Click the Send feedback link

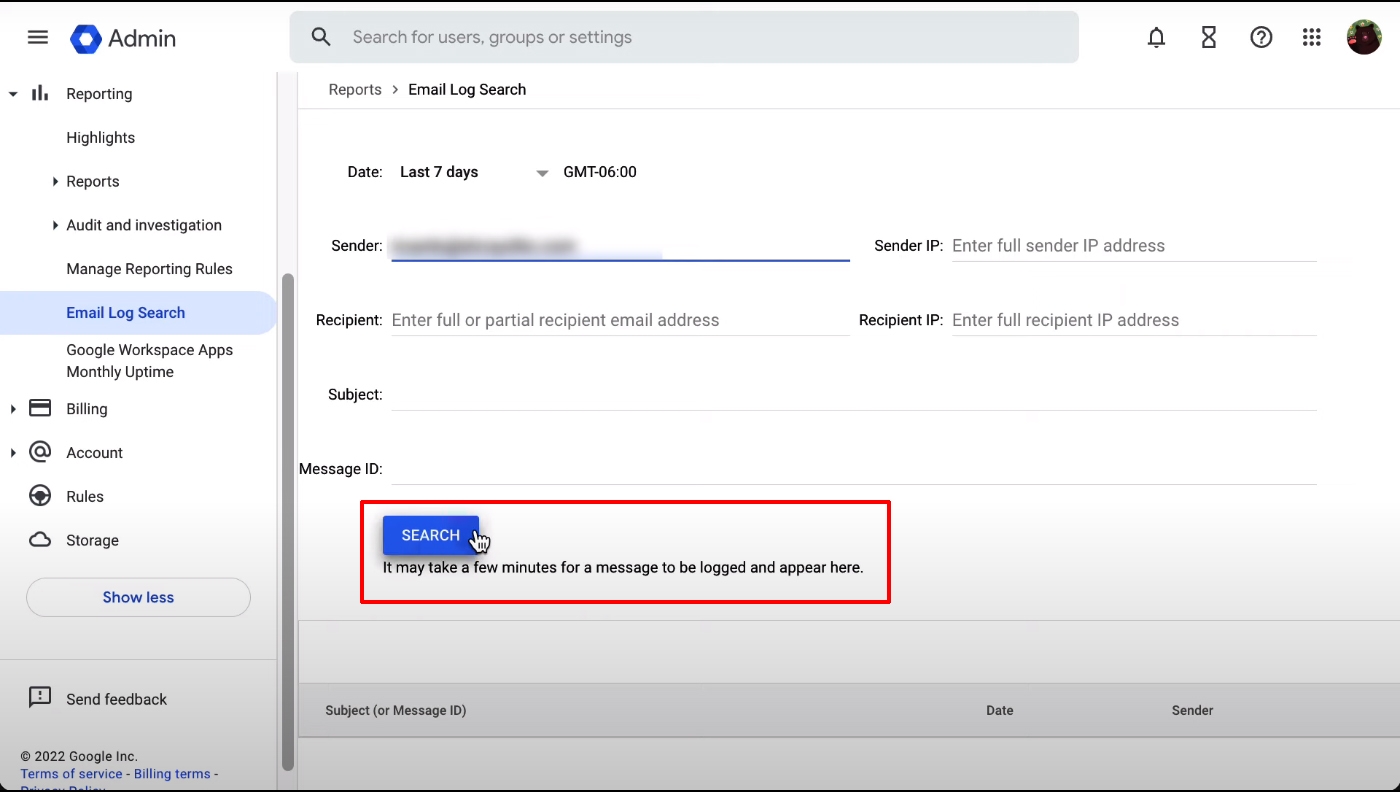pyautogui.click(x=116, y=700)
